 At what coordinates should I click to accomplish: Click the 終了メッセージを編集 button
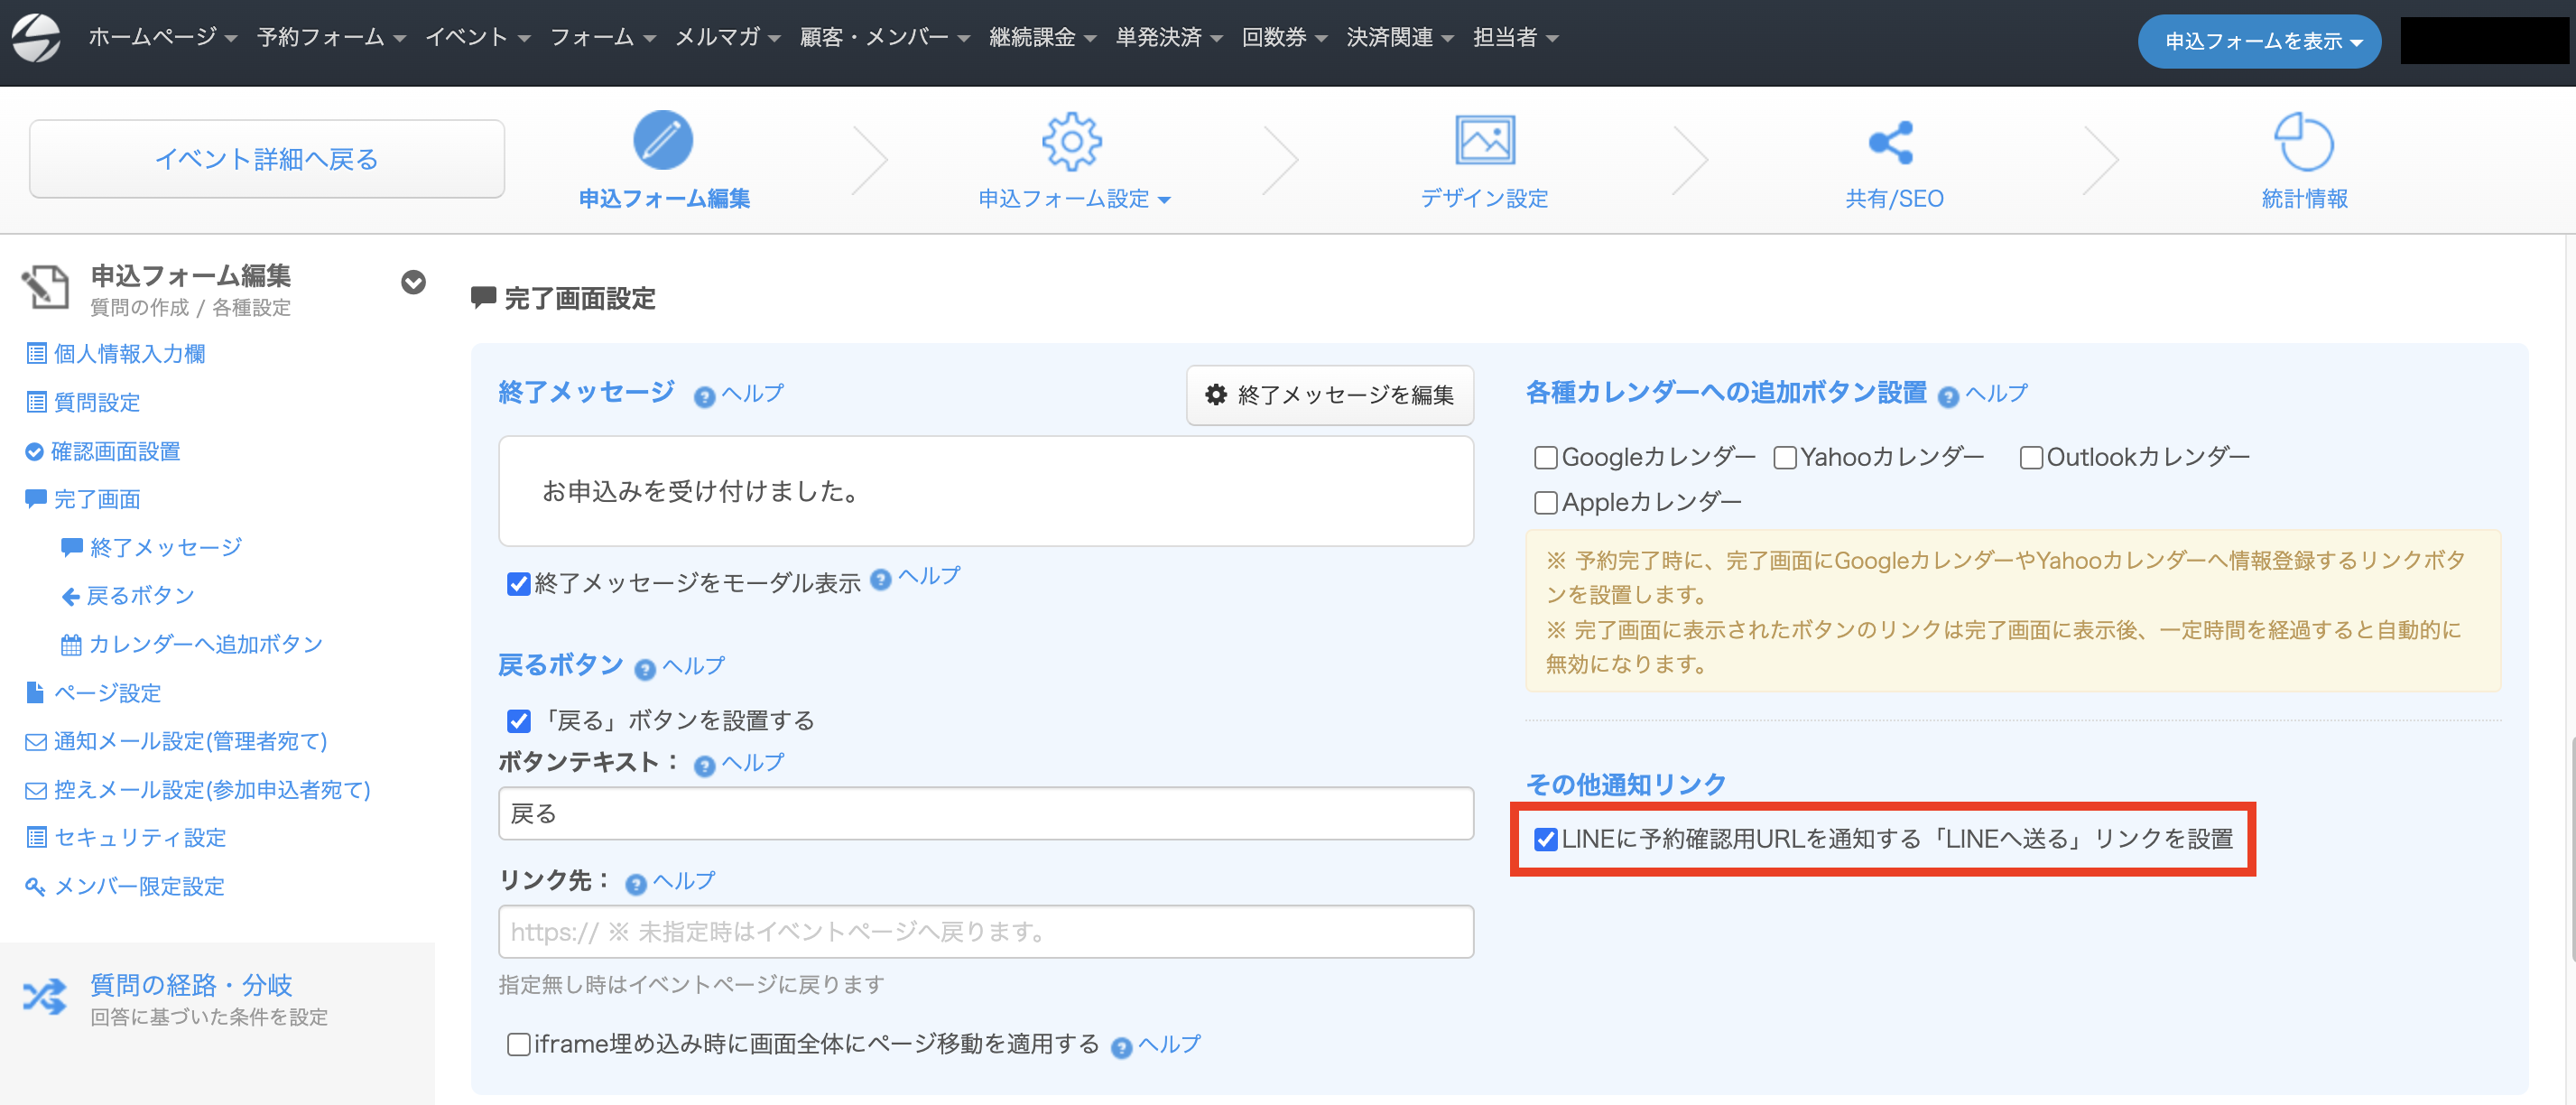tap(1330, 395)
